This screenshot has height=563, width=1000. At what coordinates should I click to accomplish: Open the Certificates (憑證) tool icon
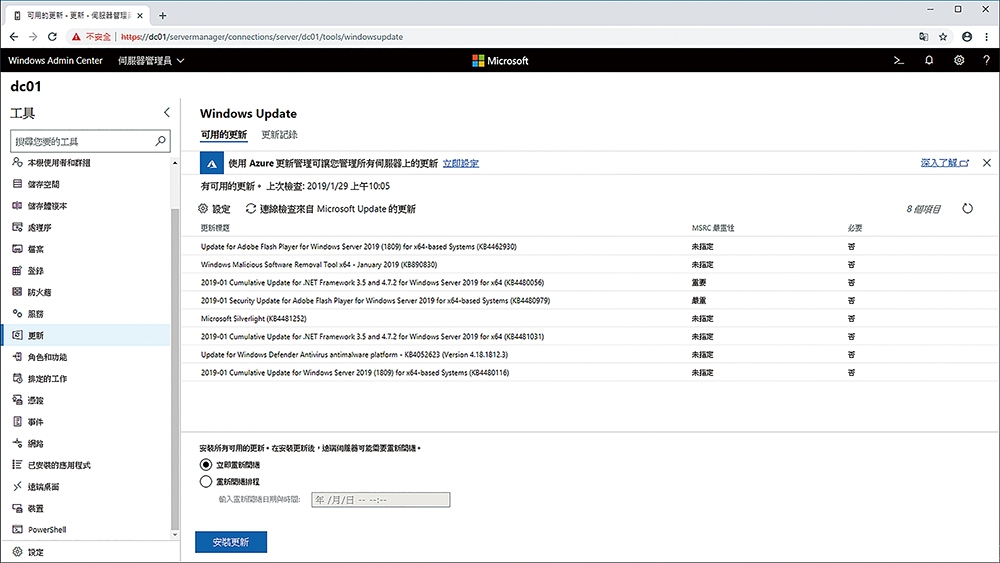[17, 400]
